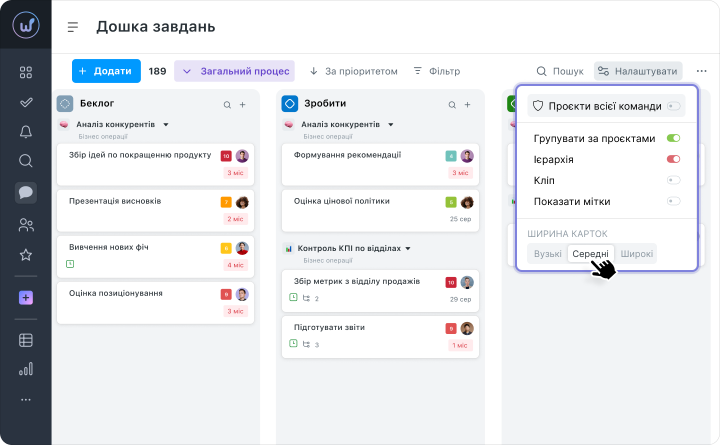Open the chat messages sidebar icon
This screenshot has width=720, height=445.
(26, 193)
